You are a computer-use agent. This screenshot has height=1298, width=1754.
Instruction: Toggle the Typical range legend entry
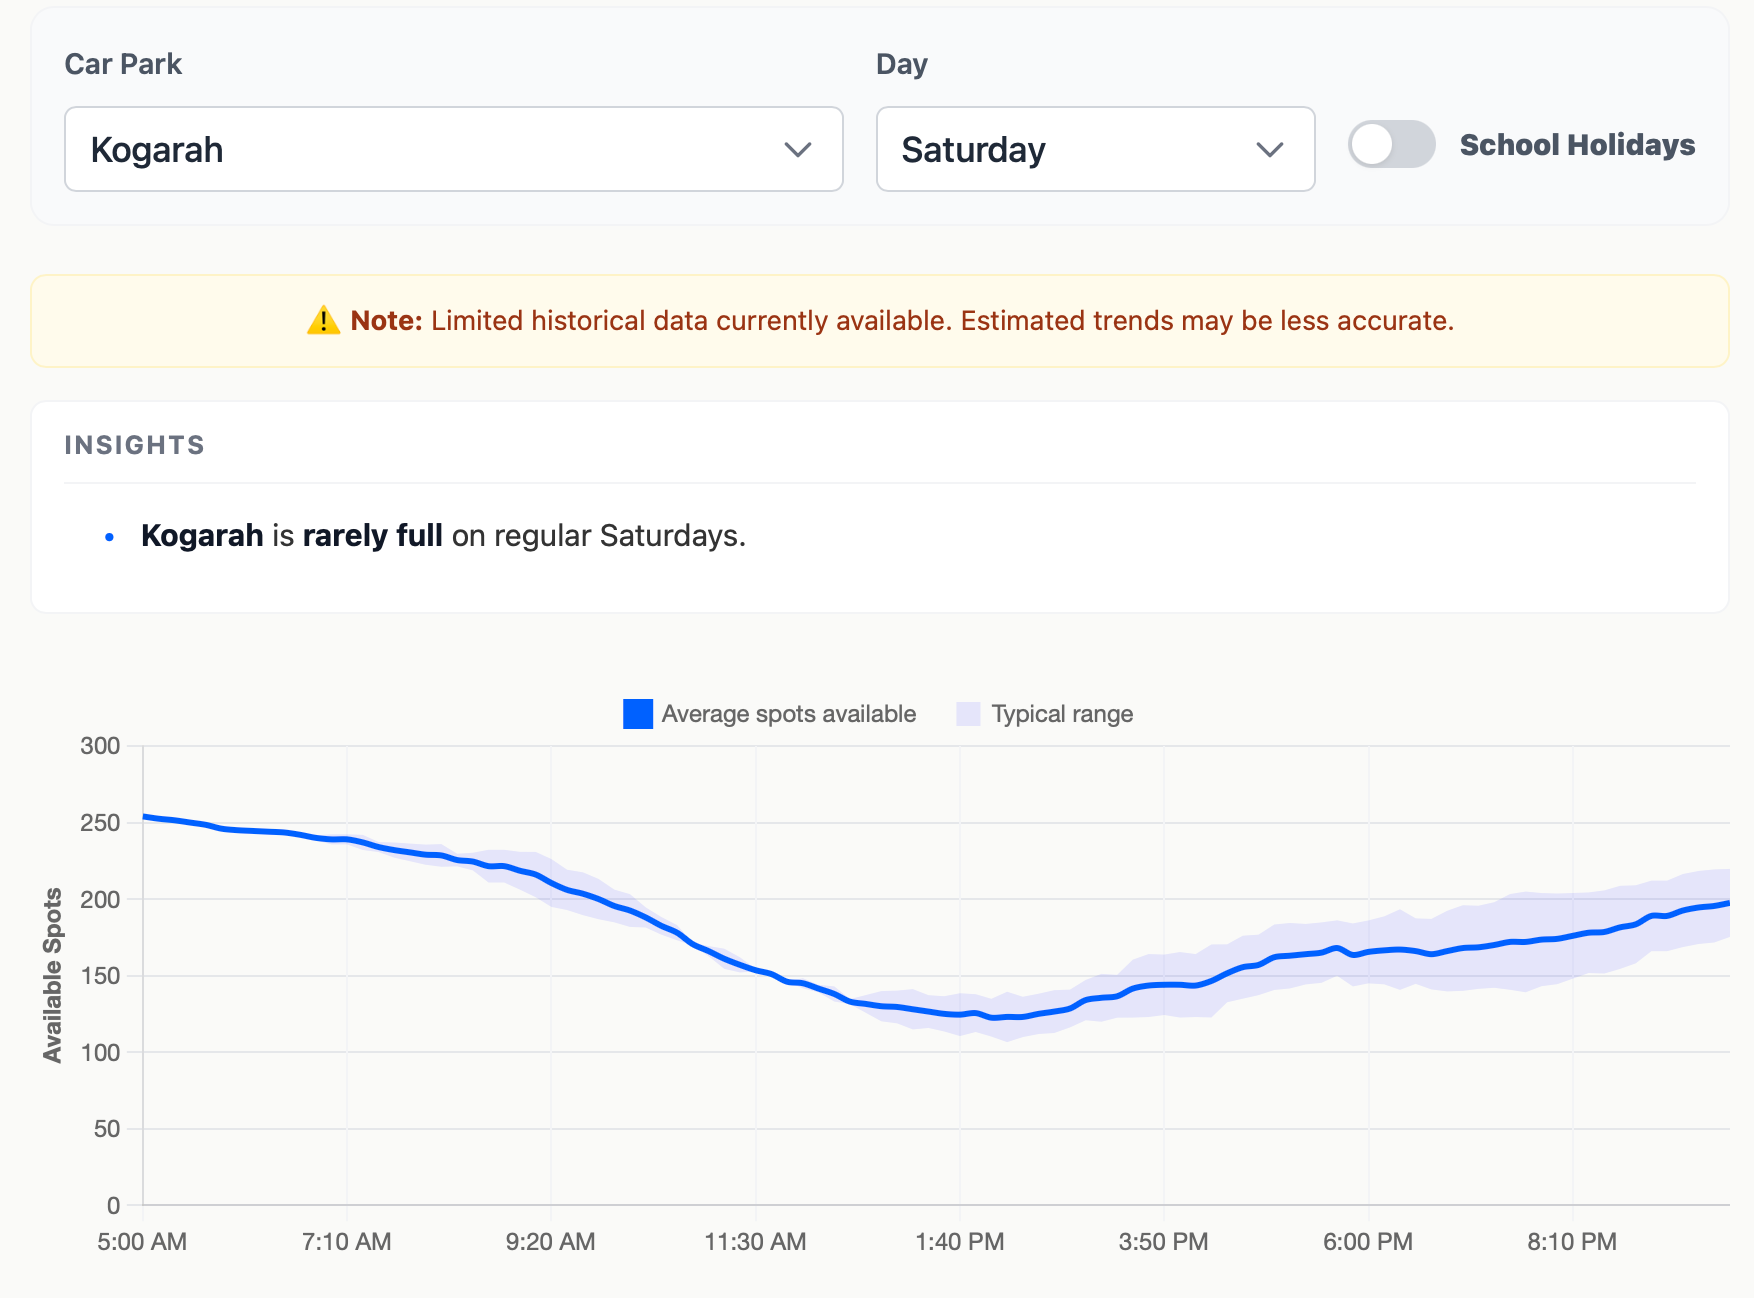(1061, 714)
